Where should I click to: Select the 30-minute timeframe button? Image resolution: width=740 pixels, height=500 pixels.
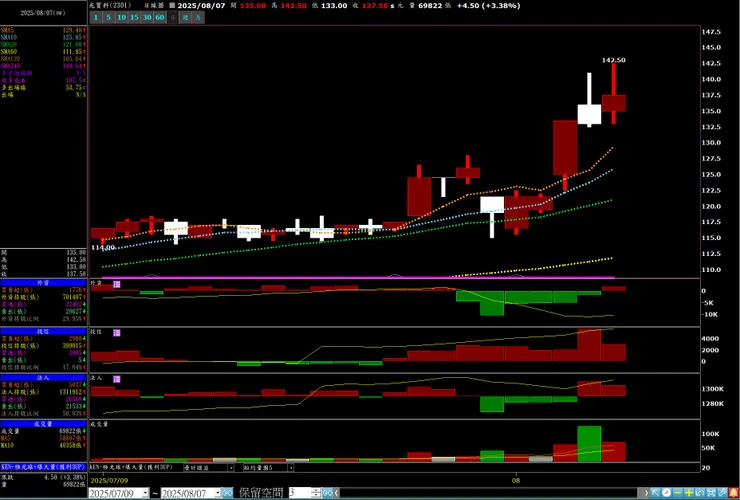[147, 17]
